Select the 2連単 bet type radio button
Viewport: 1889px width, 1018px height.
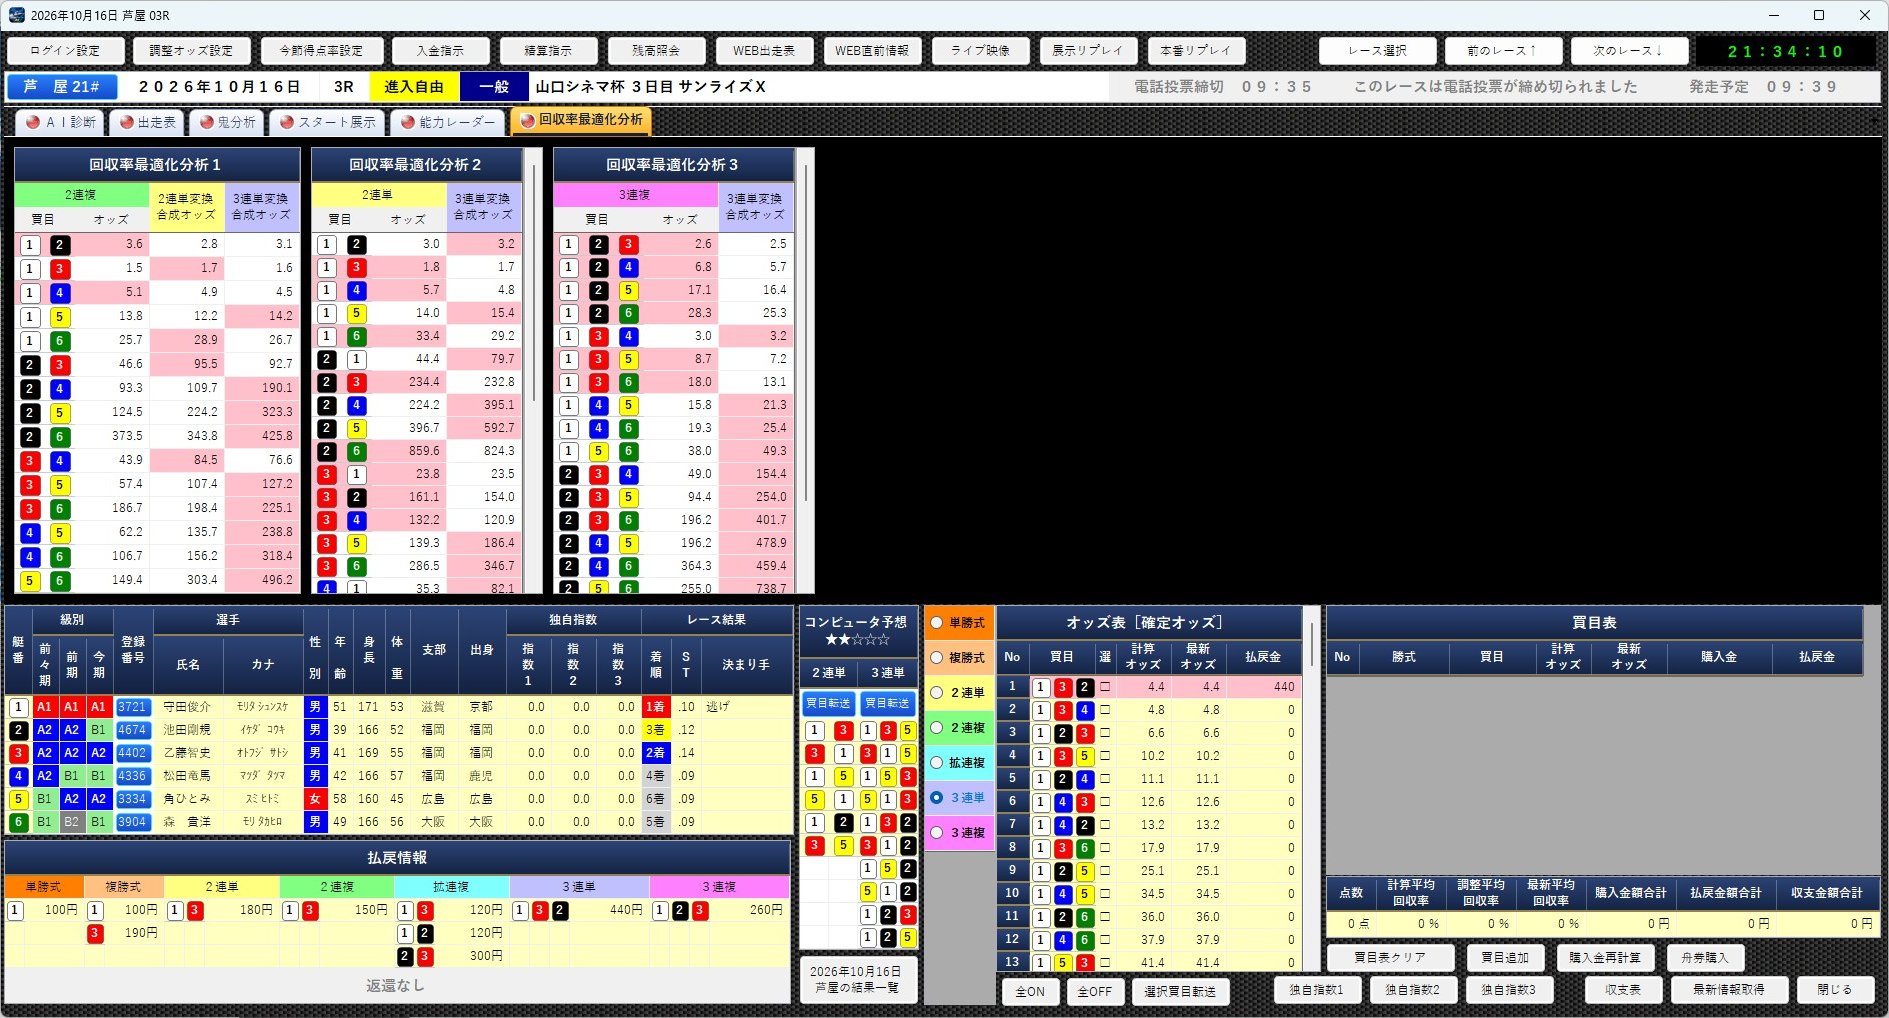(x=937, y=692)
